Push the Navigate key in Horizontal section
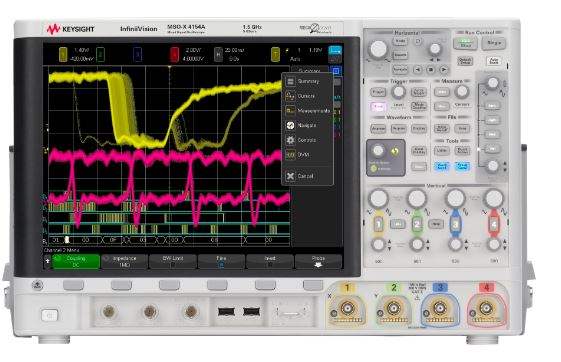 click(x=400, y=69)
